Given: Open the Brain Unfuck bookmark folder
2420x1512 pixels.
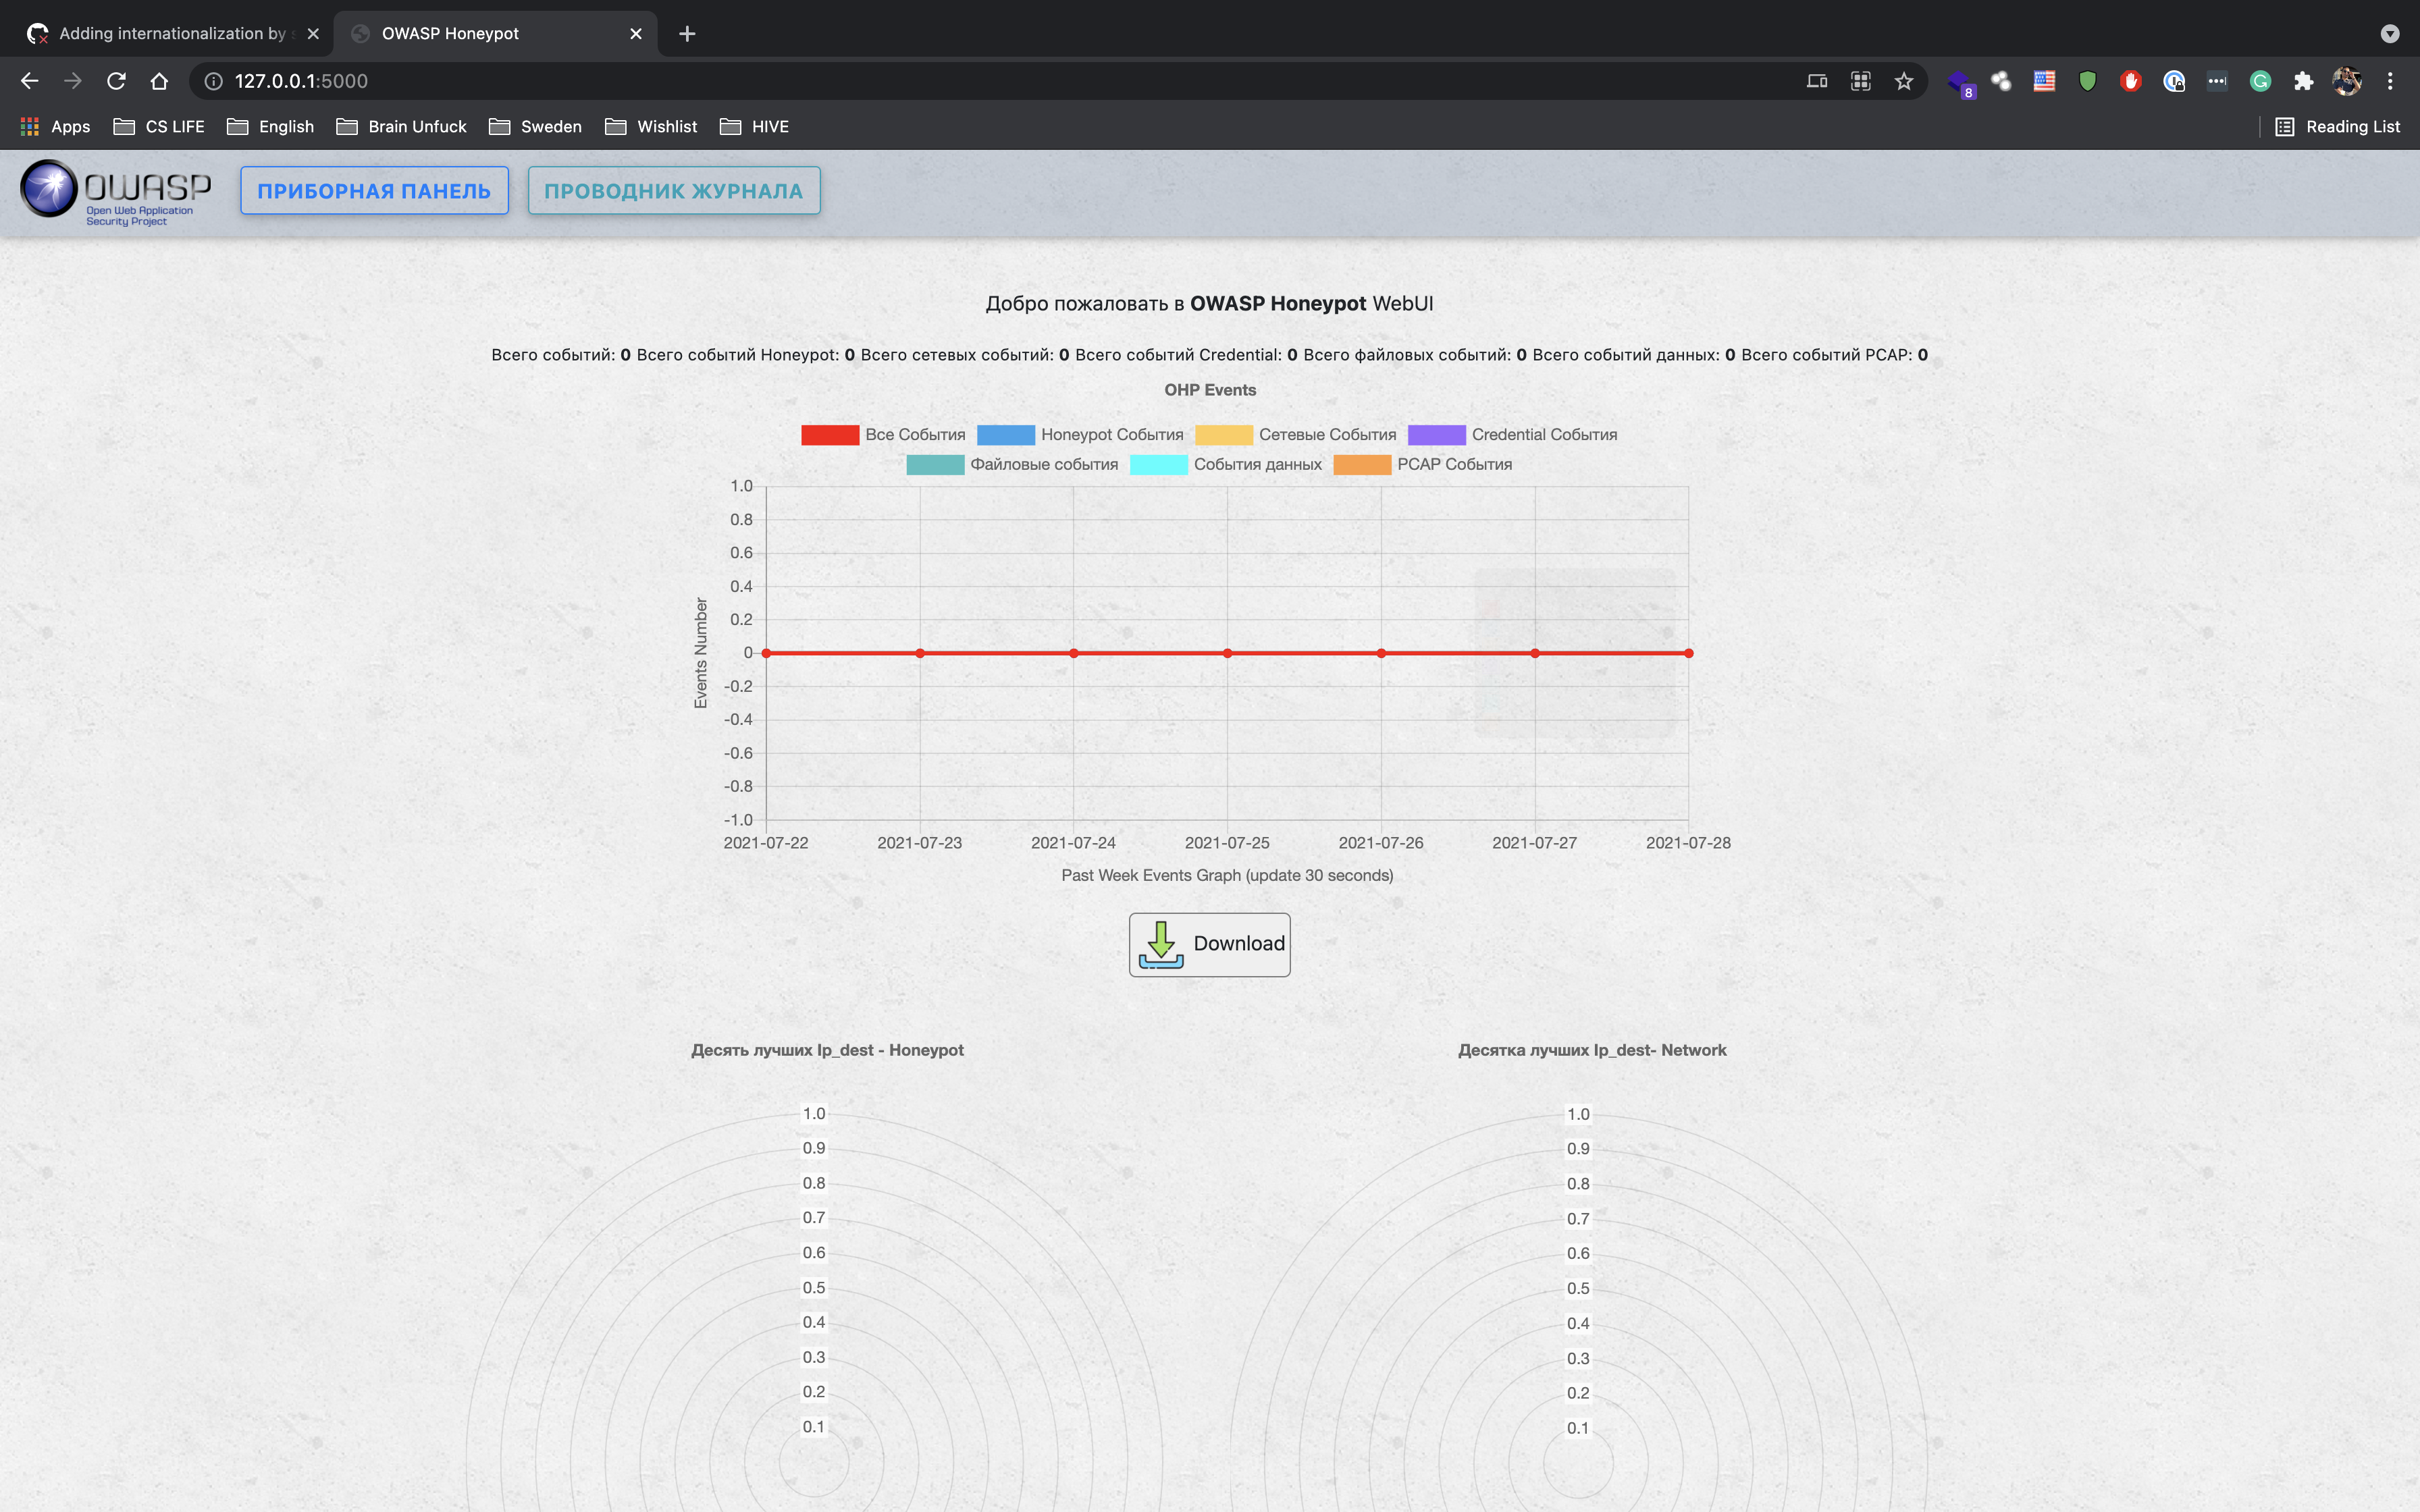Looking at the screenshot, I should pyautogui.click(x=402, y=126).
